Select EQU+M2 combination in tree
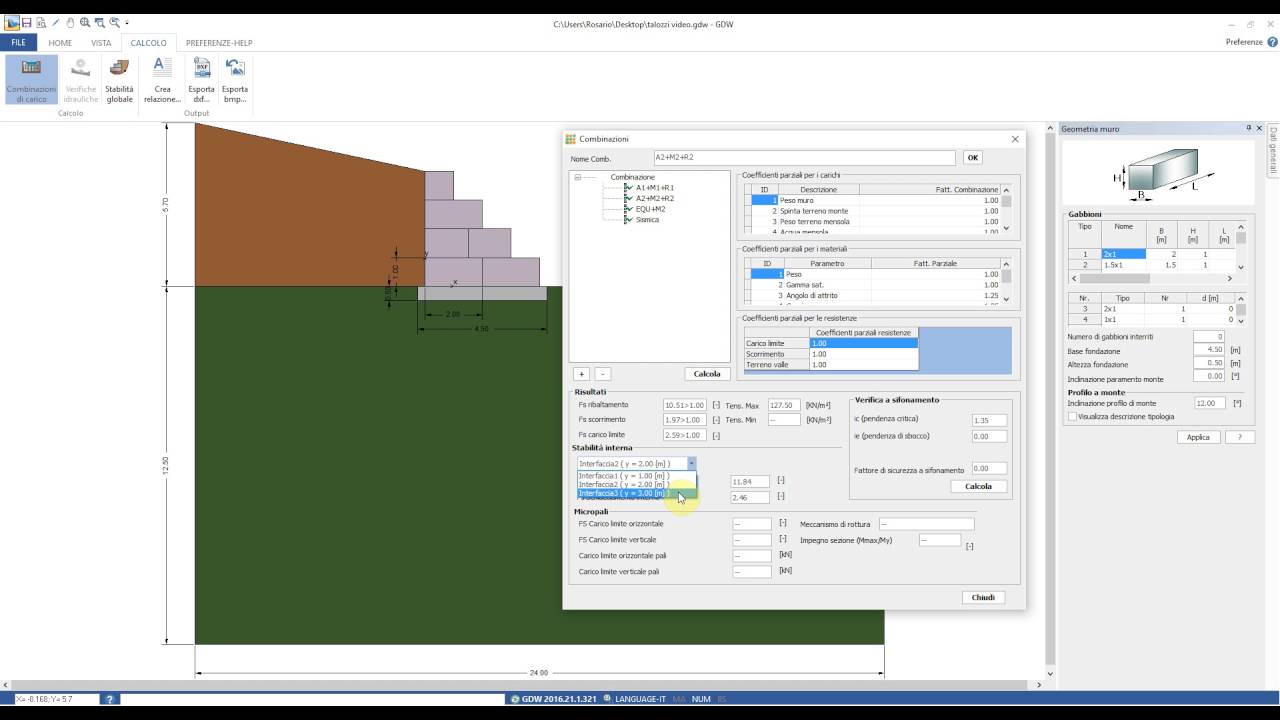This screenshot has width=1280, height=720. pyautogui.click(x=650, y=209)
